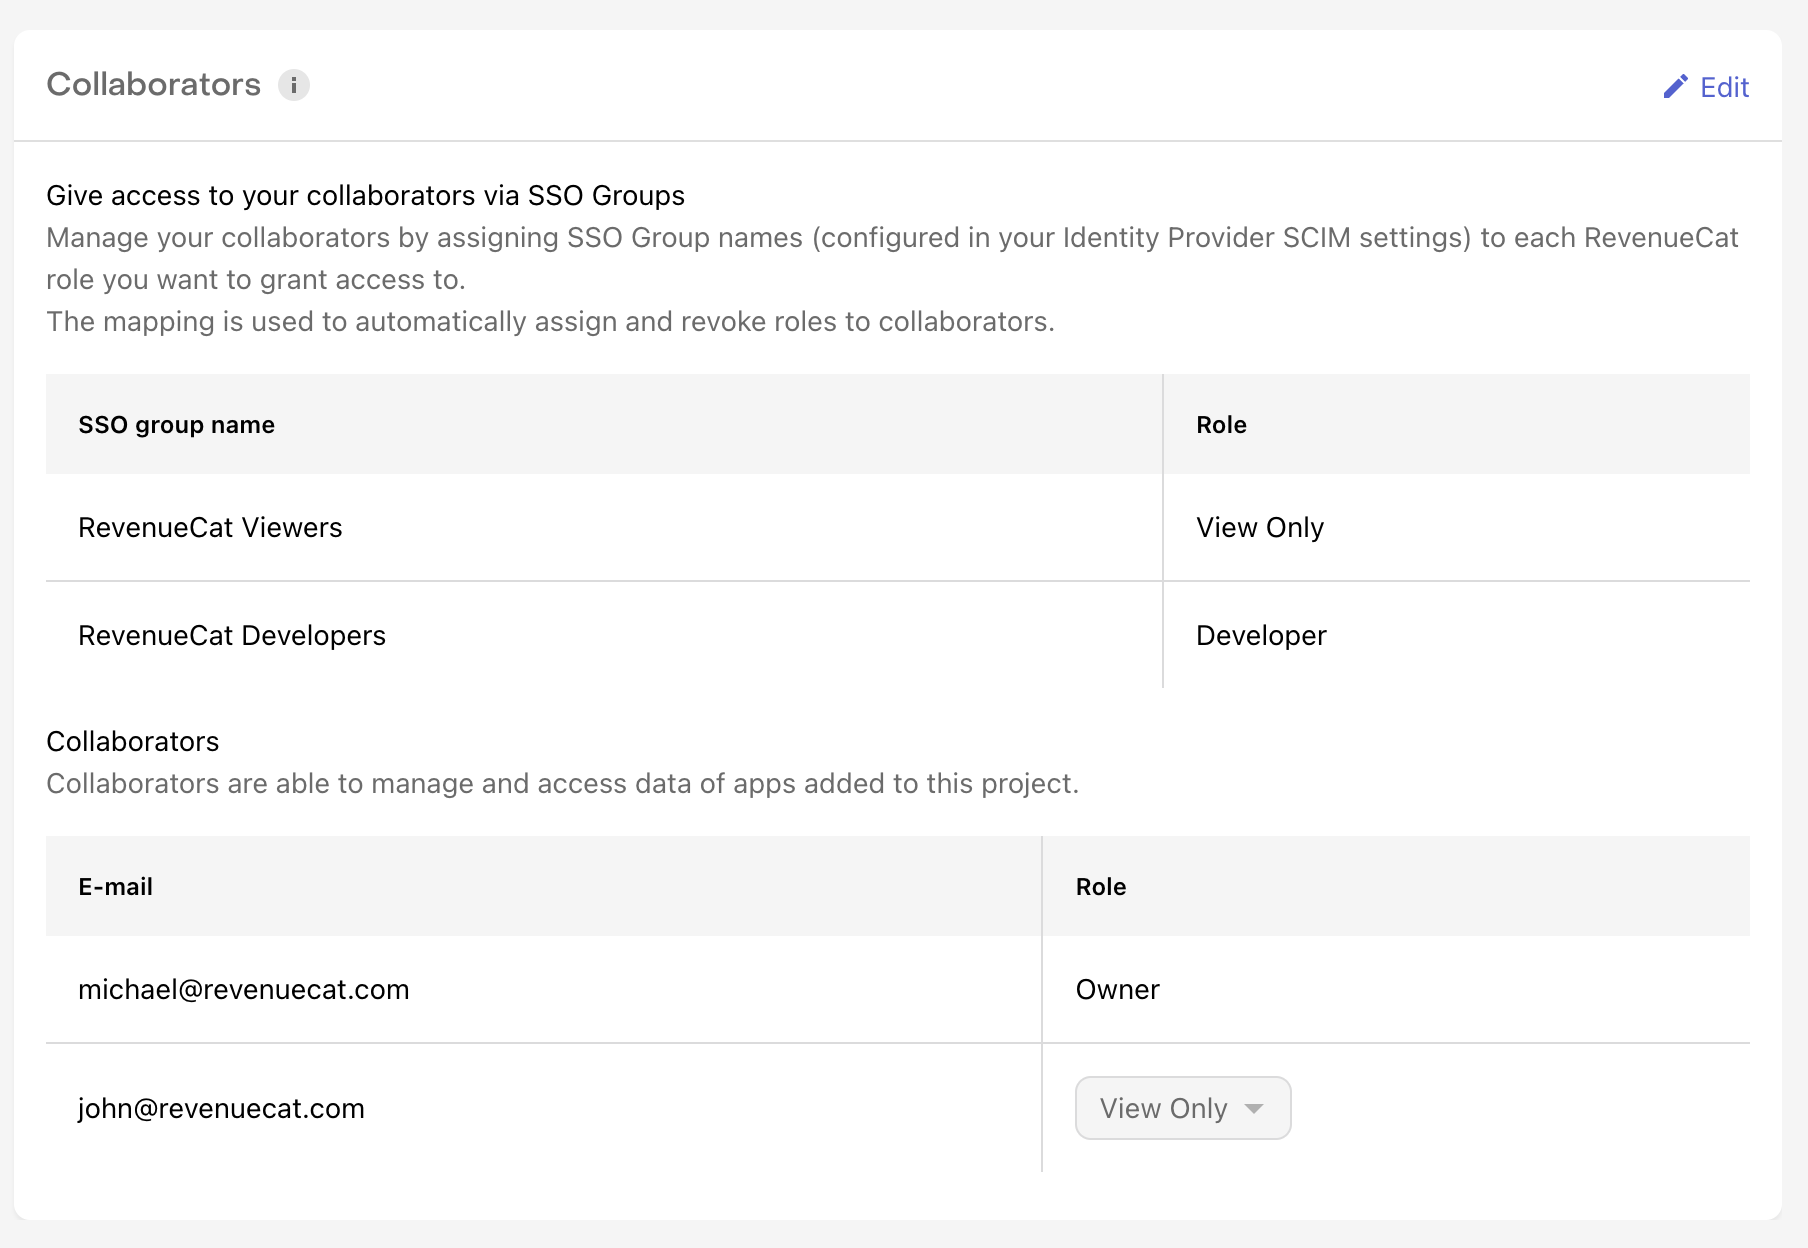Click the View Only role for RevenueCat Viewers
Viewport: 1808px width, 1248px height.
pos(1260,527)
